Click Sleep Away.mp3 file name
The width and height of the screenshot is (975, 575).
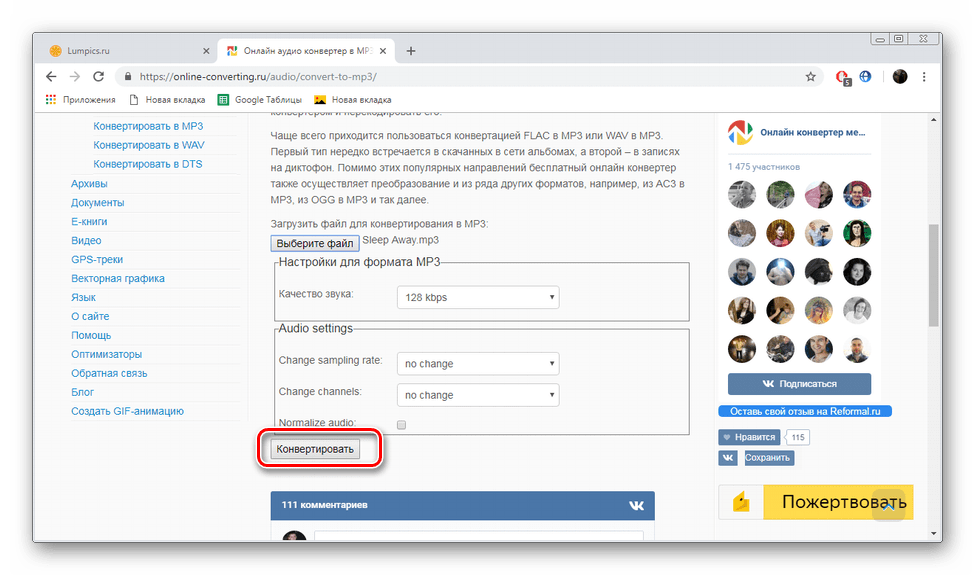400,240
